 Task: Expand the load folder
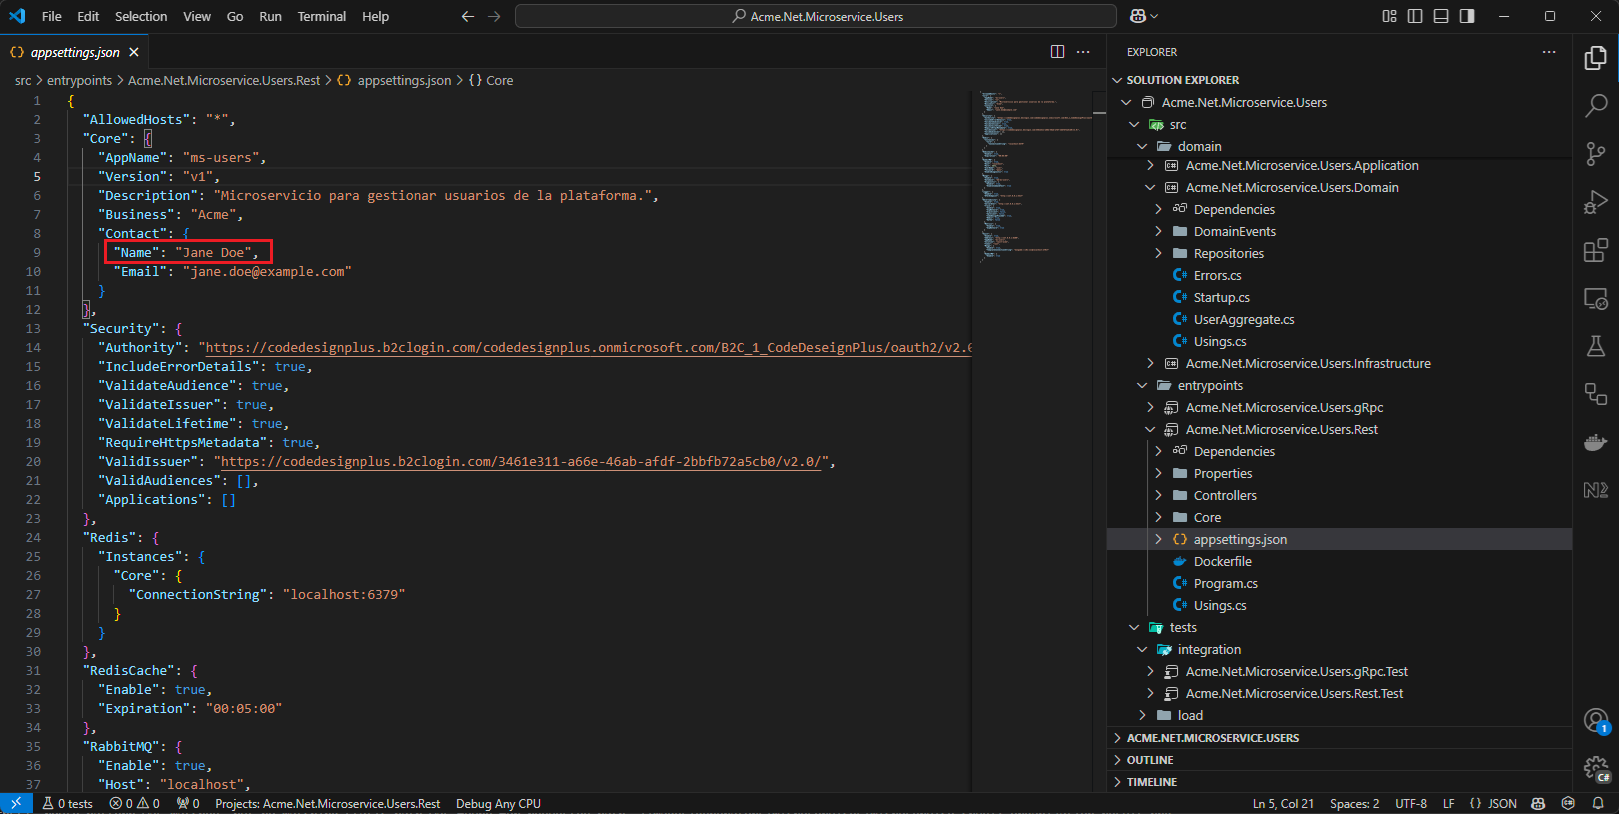tap(1142, 716)
